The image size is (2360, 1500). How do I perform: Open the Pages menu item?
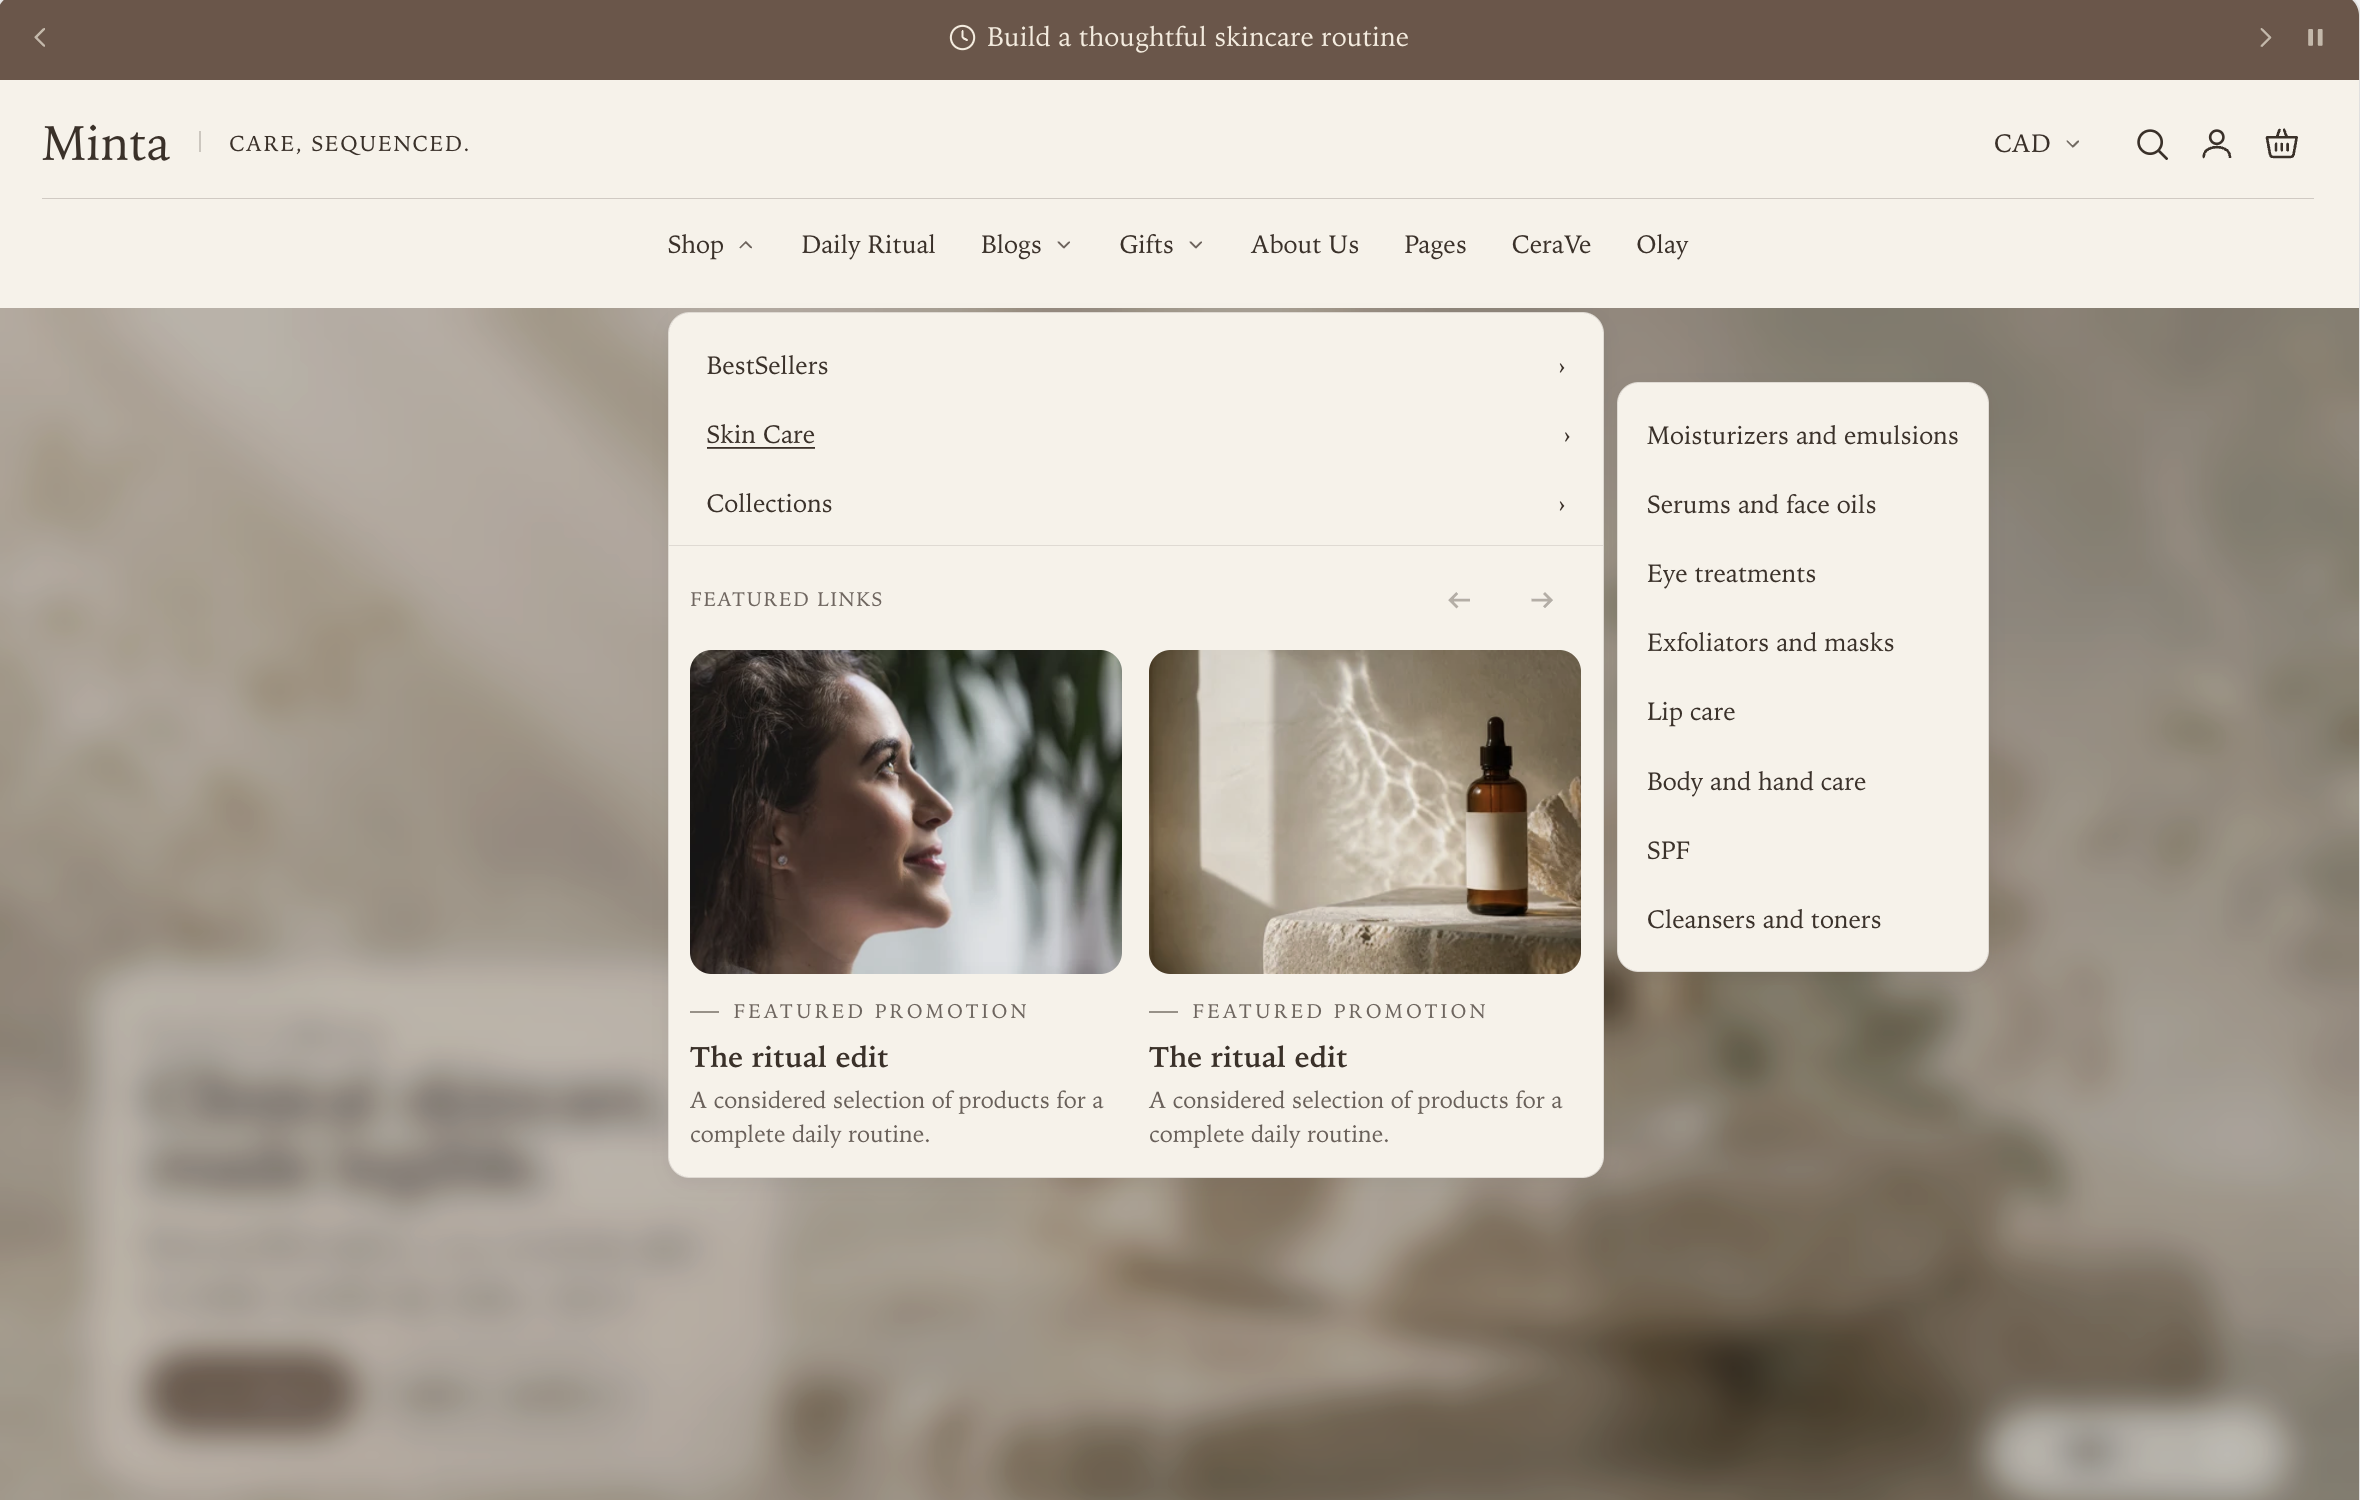pos(1435,245)
